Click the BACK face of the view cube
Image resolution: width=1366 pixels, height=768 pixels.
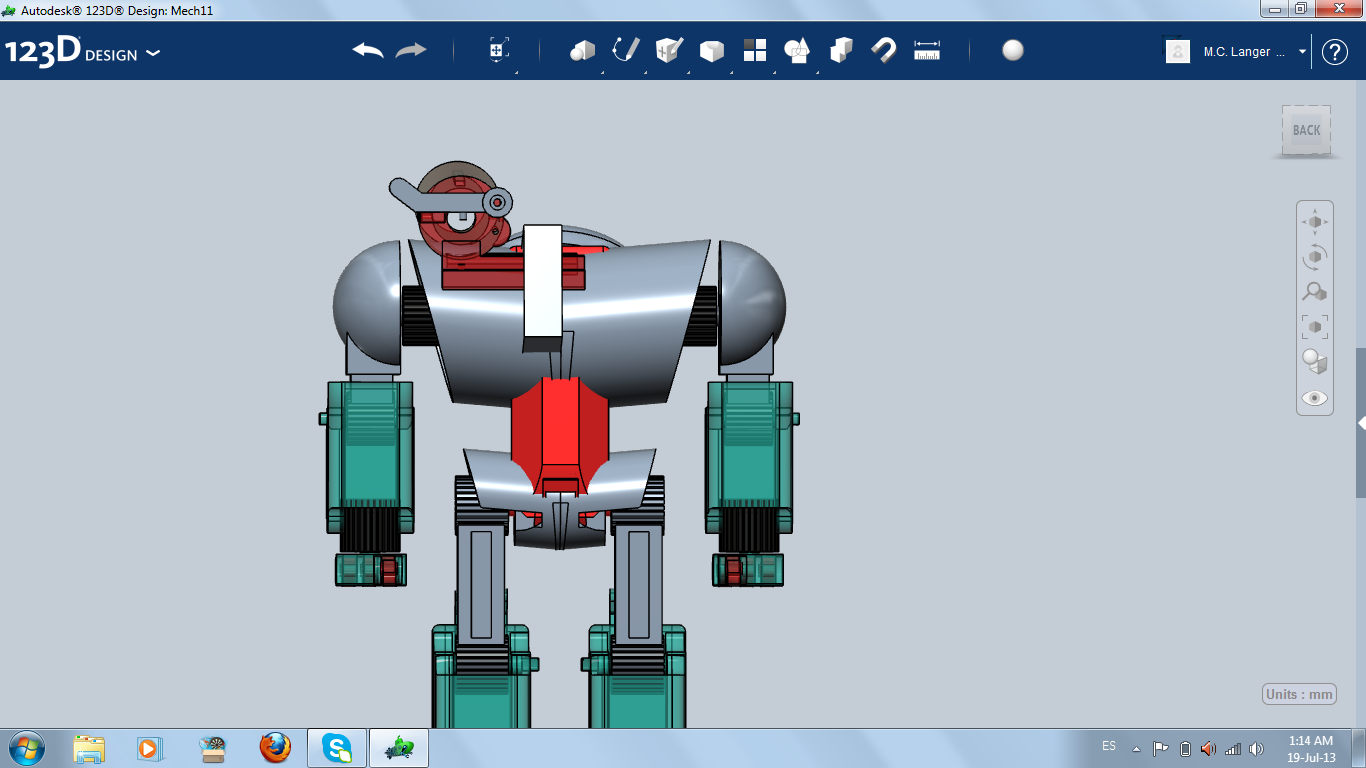(1306, 130)
